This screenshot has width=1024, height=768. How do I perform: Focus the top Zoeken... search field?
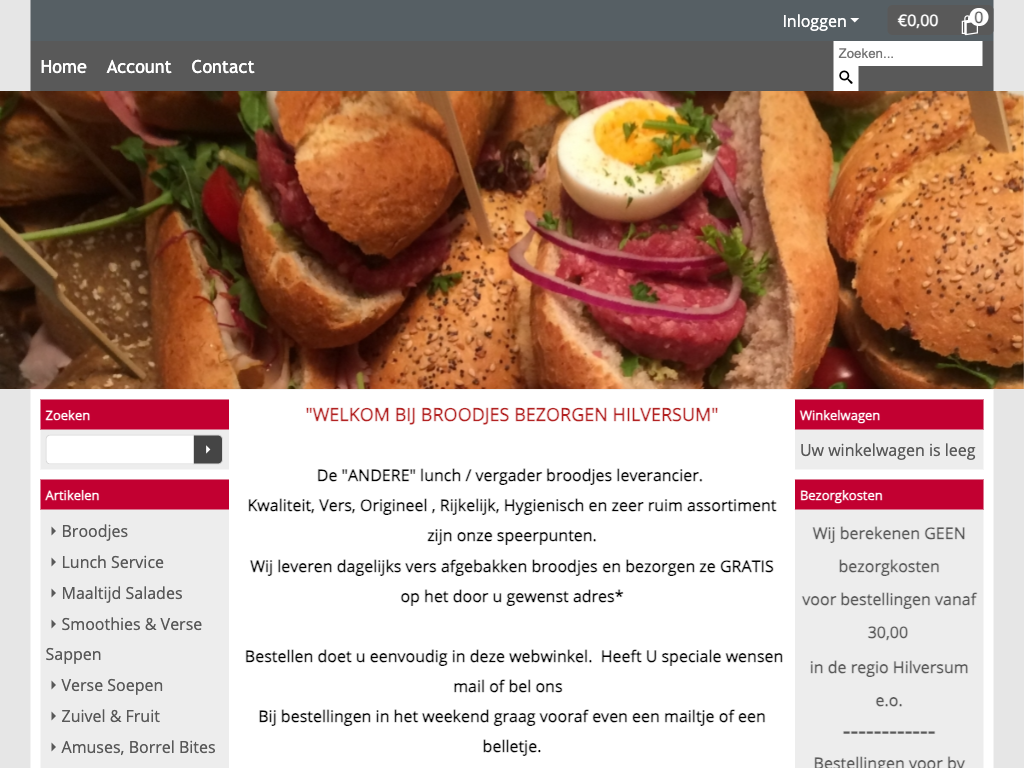(908, 54)
